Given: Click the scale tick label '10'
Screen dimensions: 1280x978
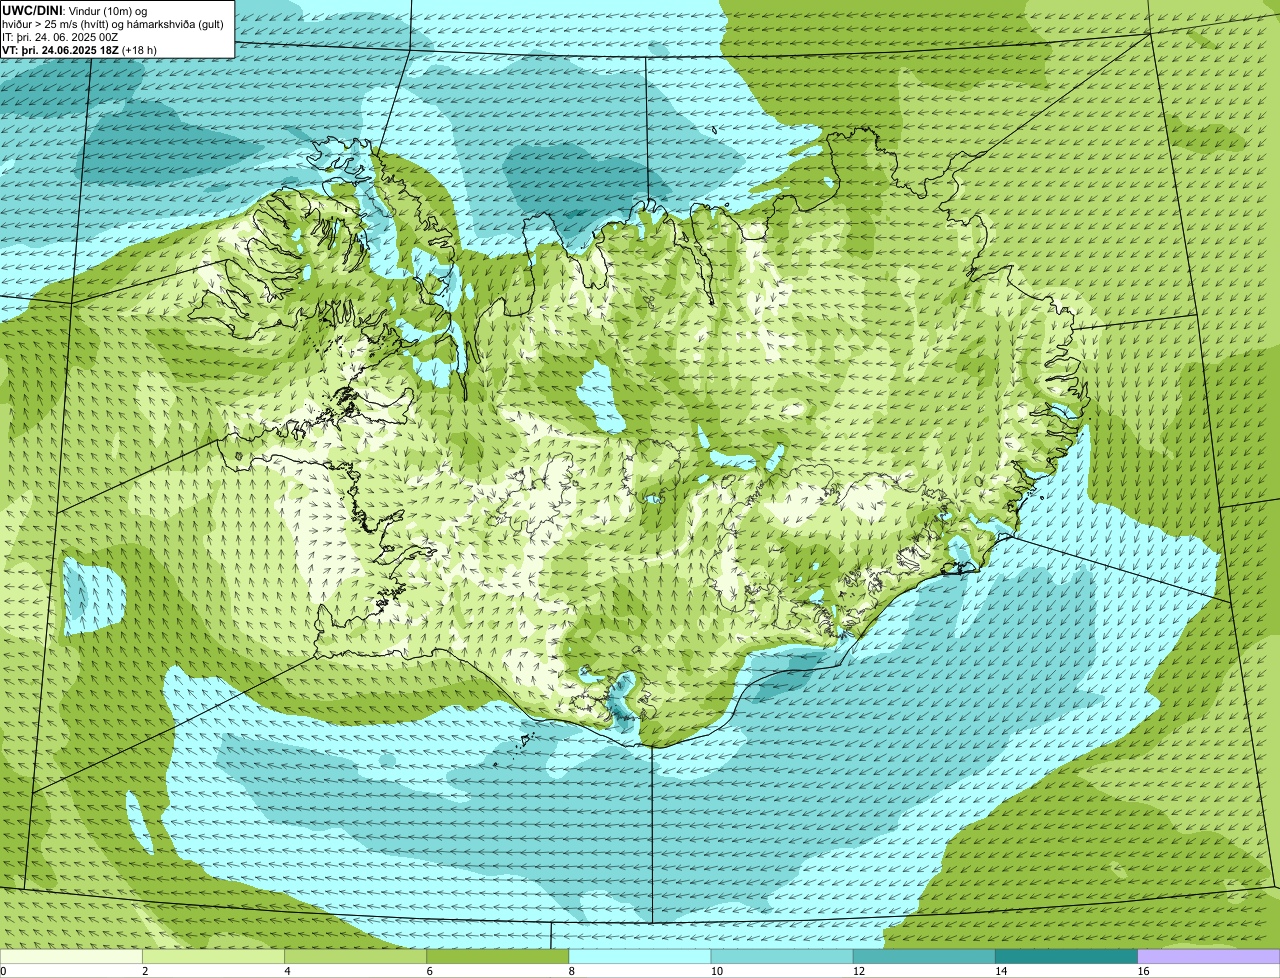Looking at the screenshot, I should coord(716,971).
